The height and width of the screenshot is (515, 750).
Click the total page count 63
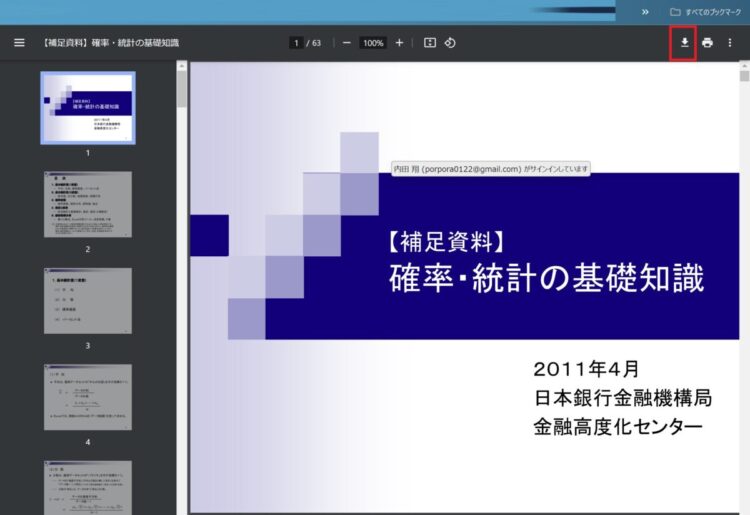coord(316,43)
